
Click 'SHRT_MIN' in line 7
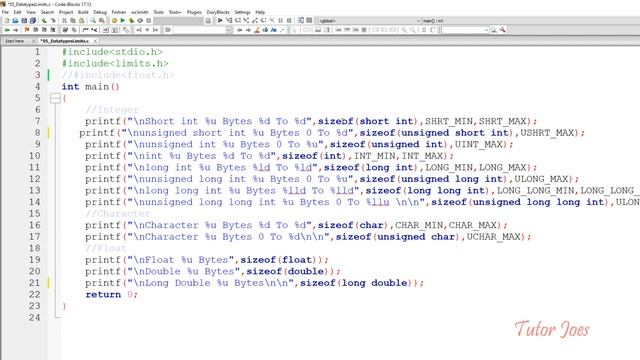[x=449, y=121]
